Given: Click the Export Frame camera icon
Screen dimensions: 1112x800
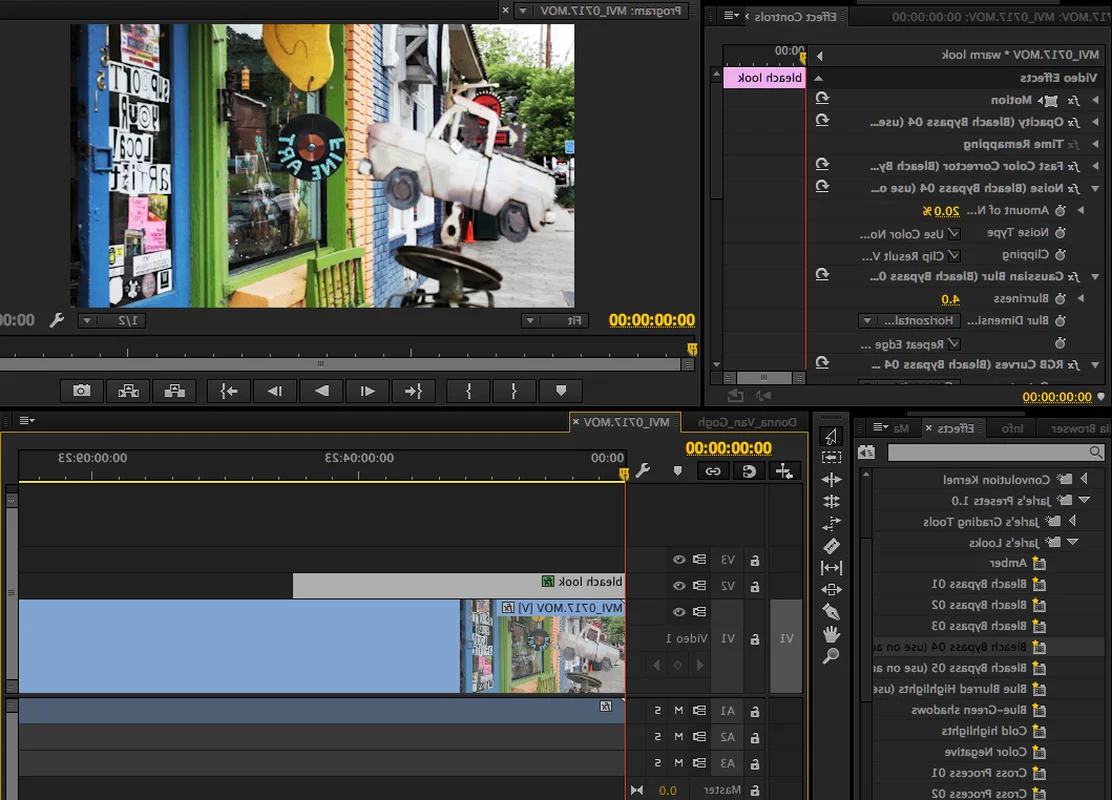Looking at the screenshot, I should click(82, 391).
